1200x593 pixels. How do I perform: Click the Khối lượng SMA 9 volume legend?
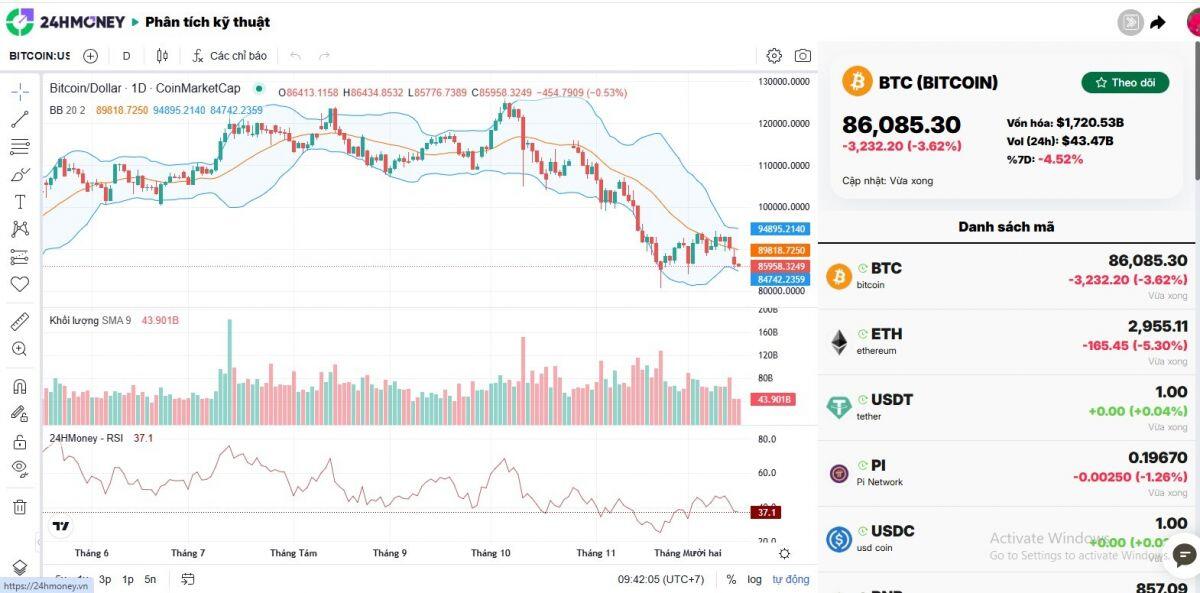coord(90,320)
